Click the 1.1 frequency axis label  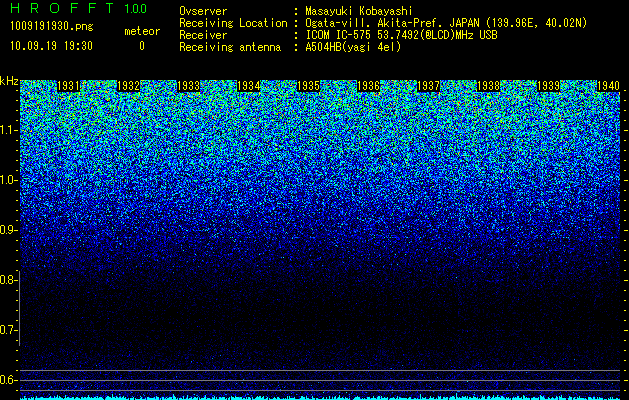(x=8, y=130)
